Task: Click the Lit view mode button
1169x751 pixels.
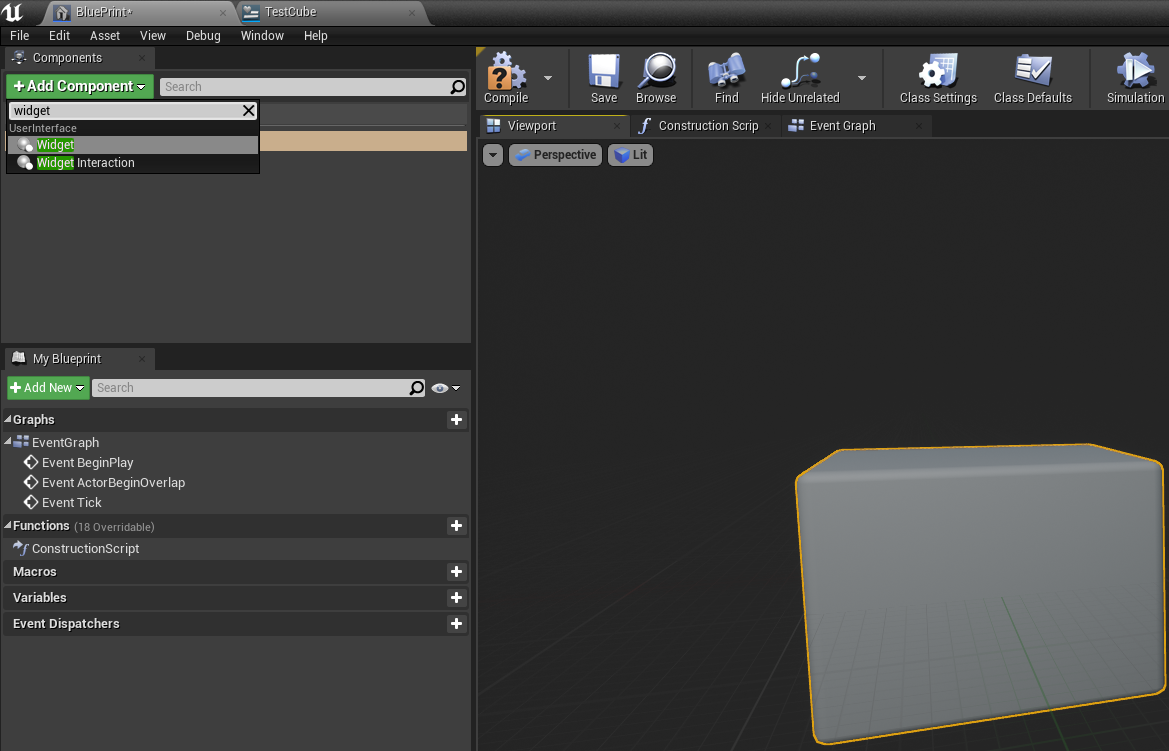Action: coord(631,154)
